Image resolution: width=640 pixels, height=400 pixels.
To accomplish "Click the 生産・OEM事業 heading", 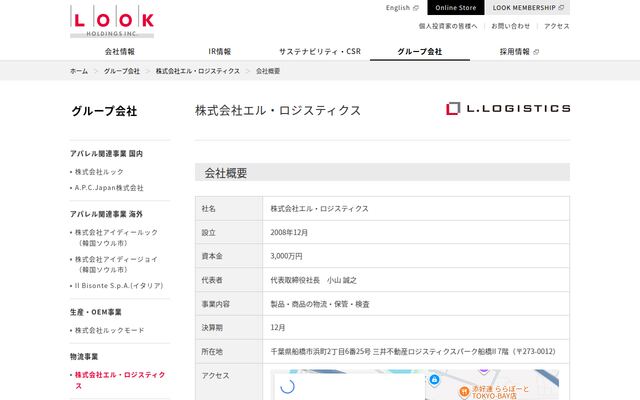I will coord(96,312).
